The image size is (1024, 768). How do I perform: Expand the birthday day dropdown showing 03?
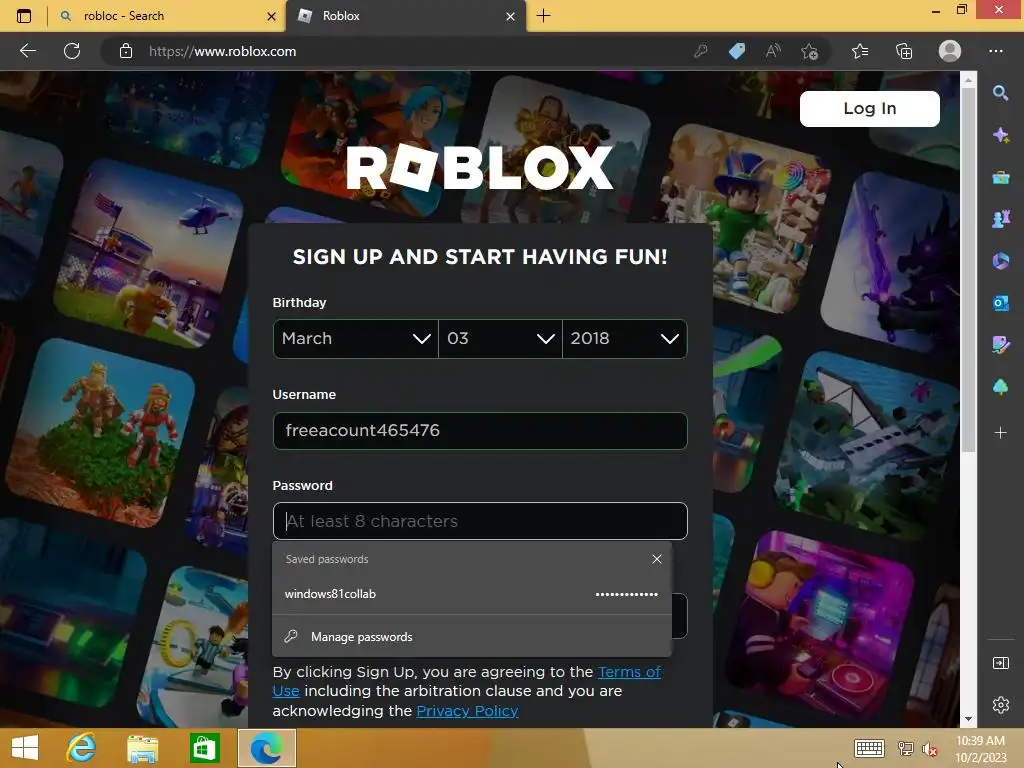pyautogui.click(x=500, y=339)
